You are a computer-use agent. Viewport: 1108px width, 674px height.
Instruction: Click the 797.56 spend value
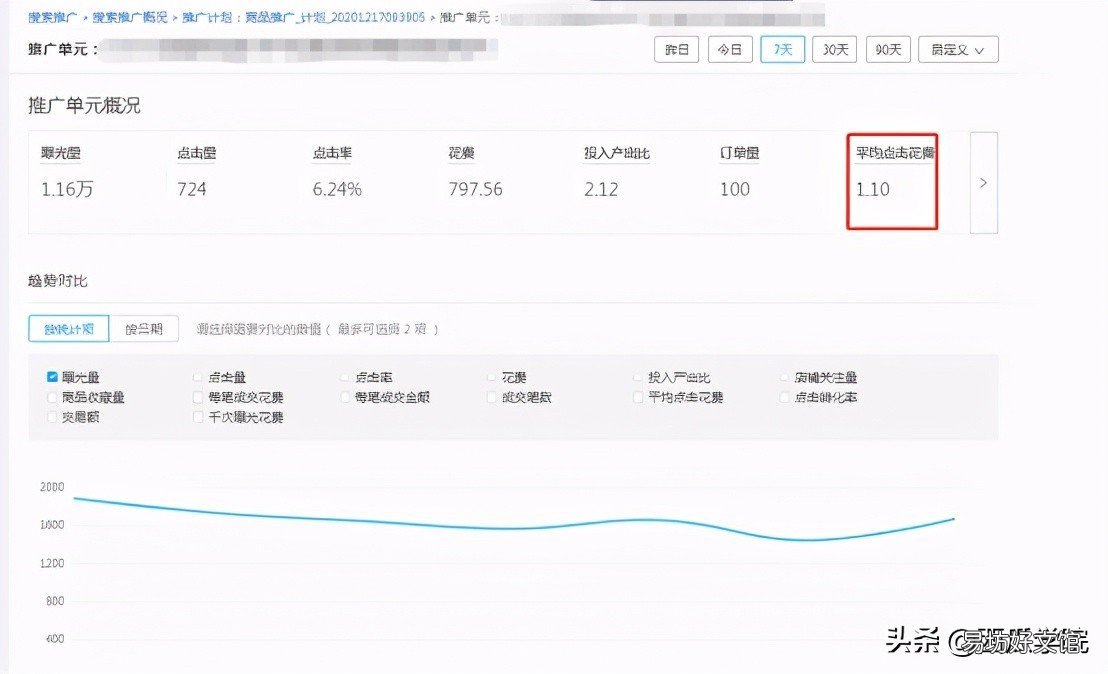click(x=476, y=189)
